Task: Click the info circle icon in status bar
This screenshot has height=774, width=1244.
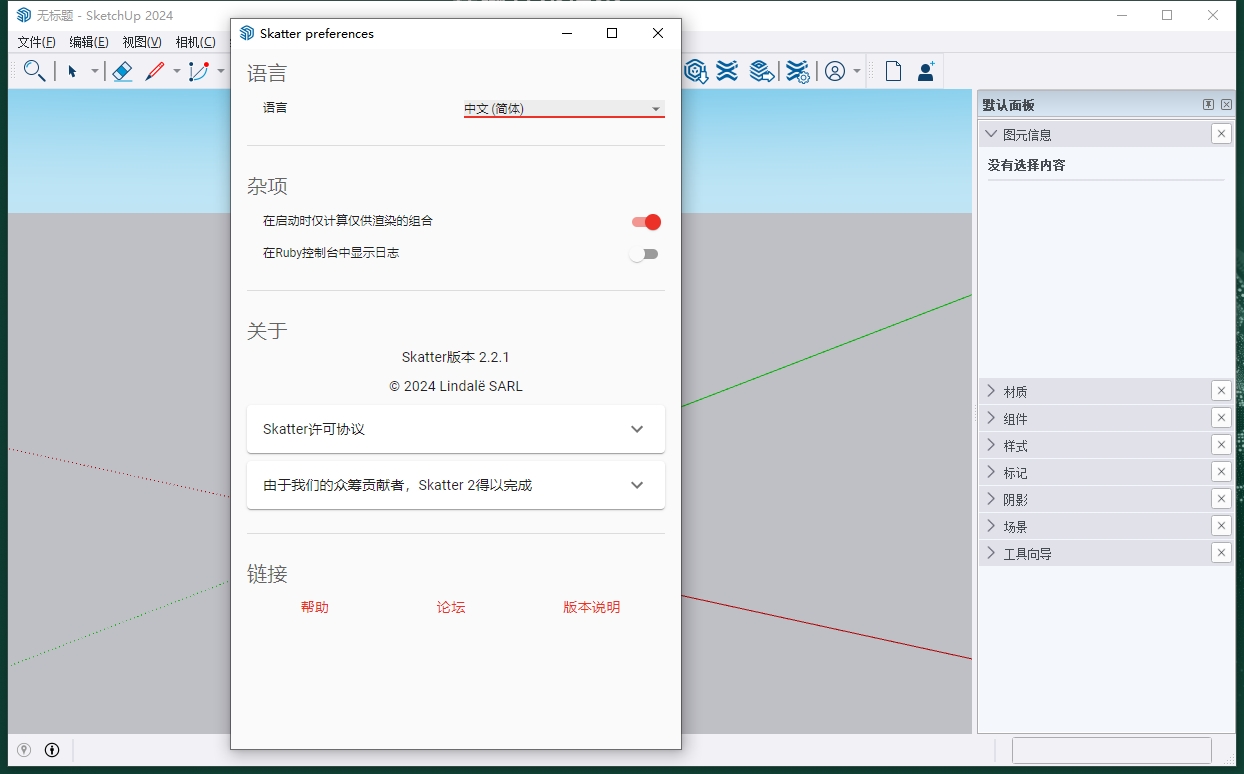Action: [x=52, y=750]
